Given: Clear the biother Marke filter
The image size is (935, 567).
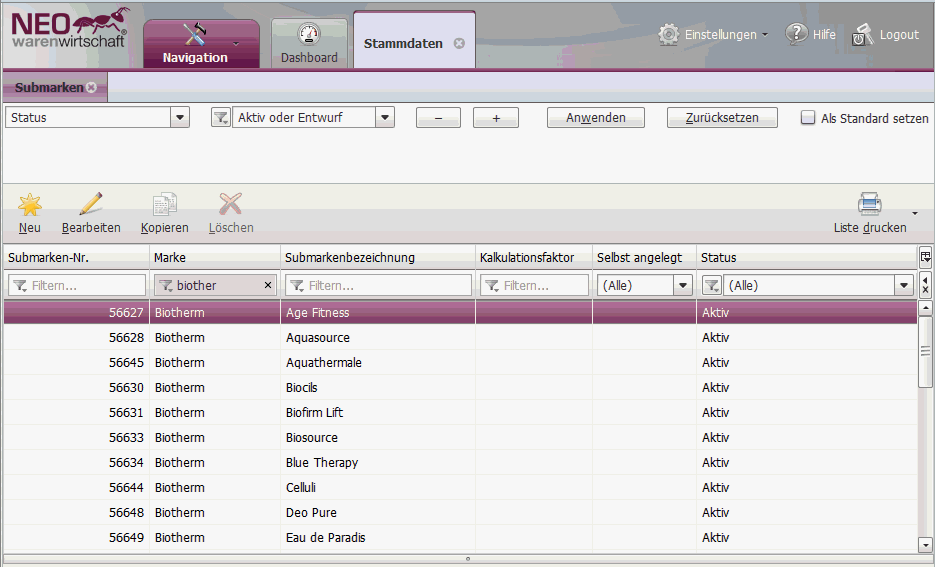Looking at the screenshot, I should (x=268, y=285).
